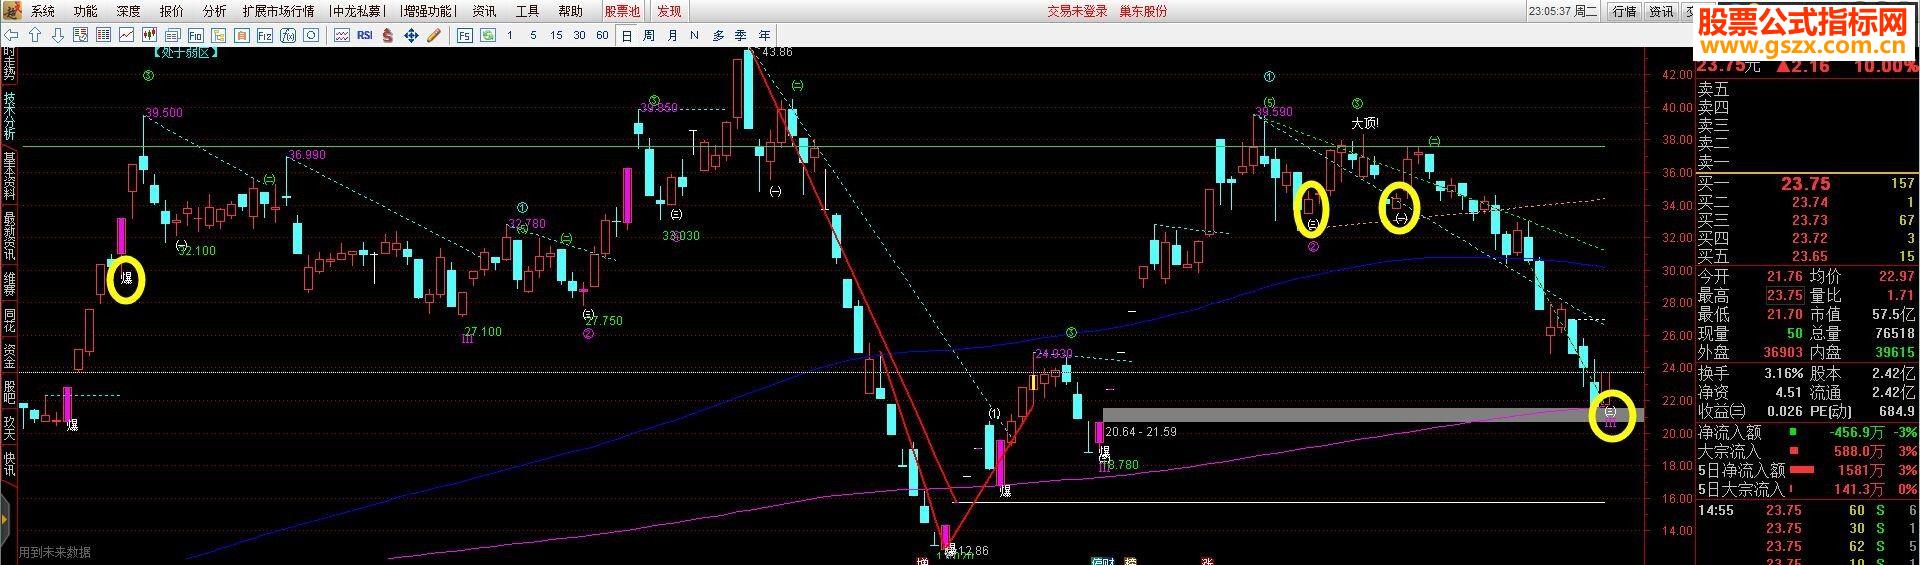Click the circle-in-square toolbar icon
The width and height of the screenshot is (1920, 565).
pos(310,35)
